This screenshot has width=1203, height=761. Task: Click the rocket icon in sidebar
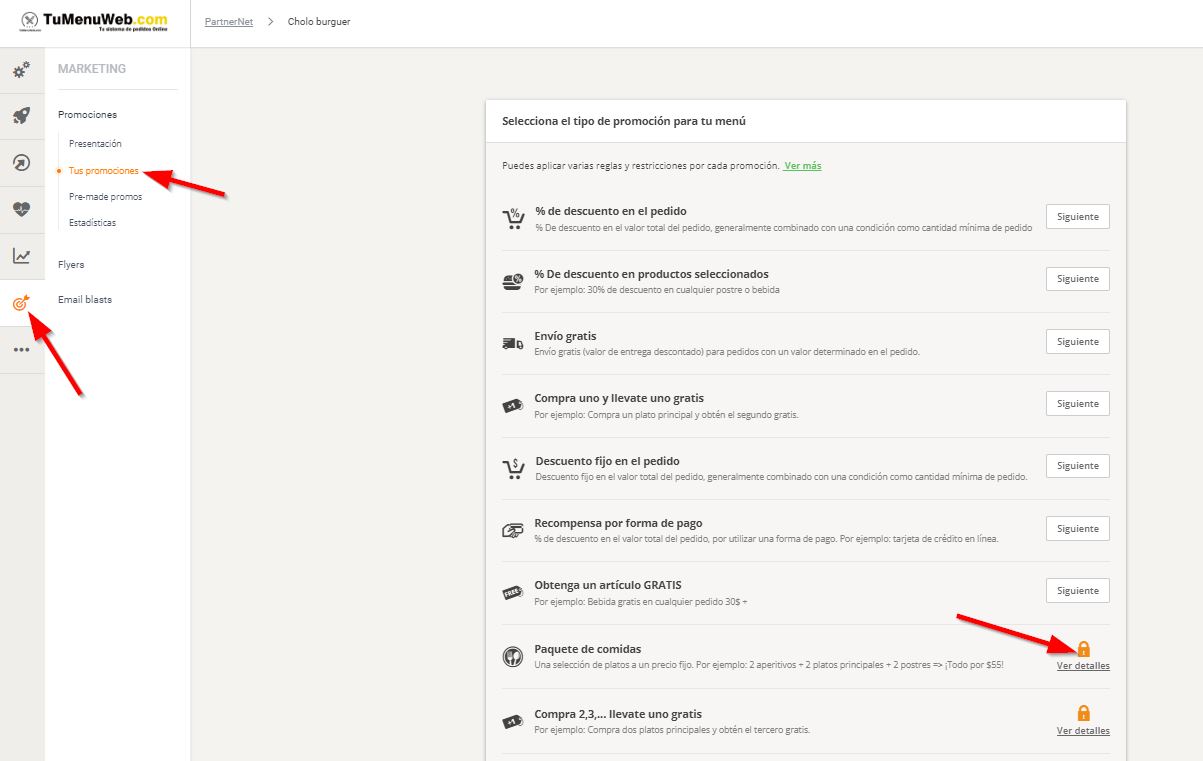[x=21, y=116]
